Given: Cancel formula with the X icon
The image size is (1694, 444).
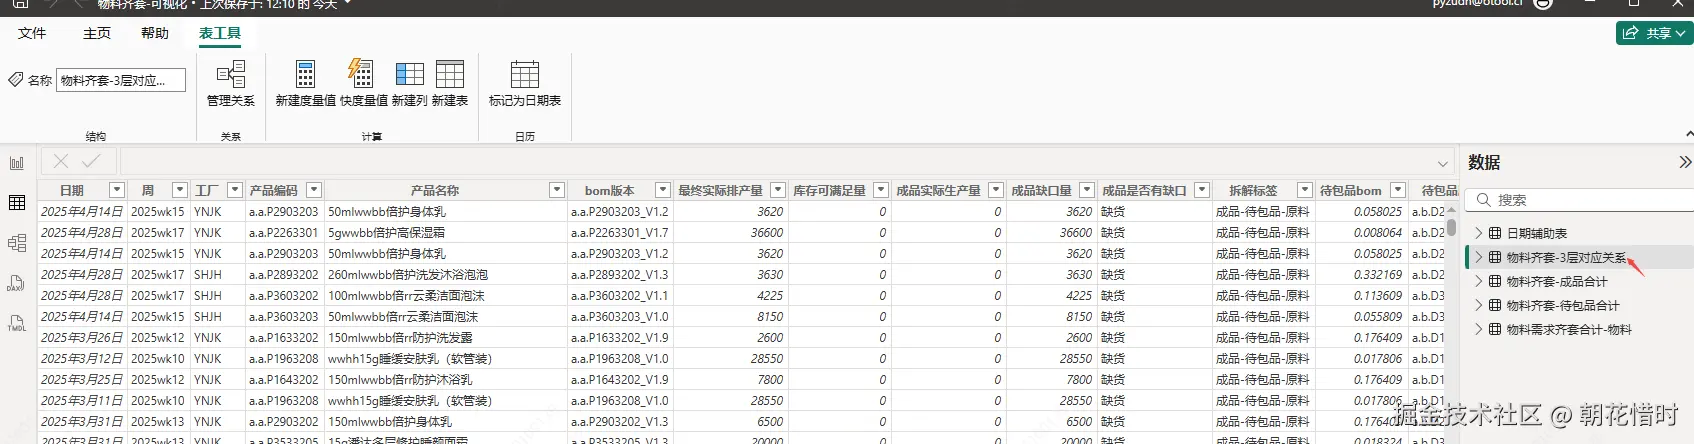Looking at the screenshot, I should [x=61, y=161].
